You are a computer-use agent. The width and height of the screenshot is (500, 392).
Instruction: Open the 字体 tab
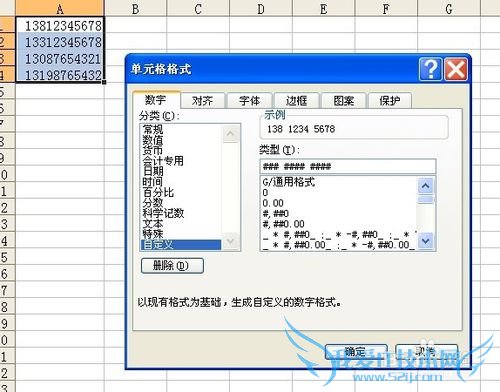point(249,100)
